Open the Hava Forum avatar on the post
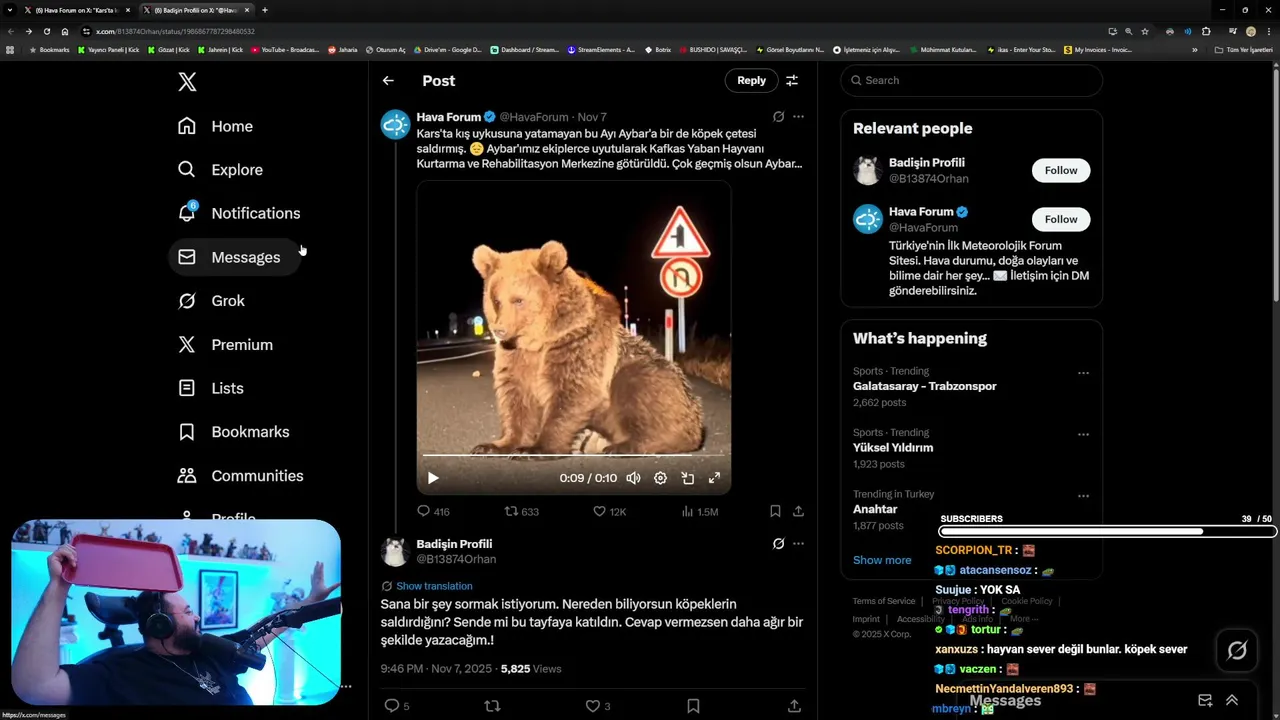 click(396, 125)
